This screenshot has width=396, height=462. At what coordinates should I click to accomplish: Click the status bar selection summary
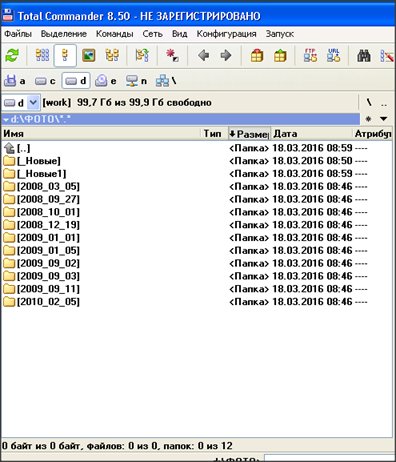coord(117,446)
